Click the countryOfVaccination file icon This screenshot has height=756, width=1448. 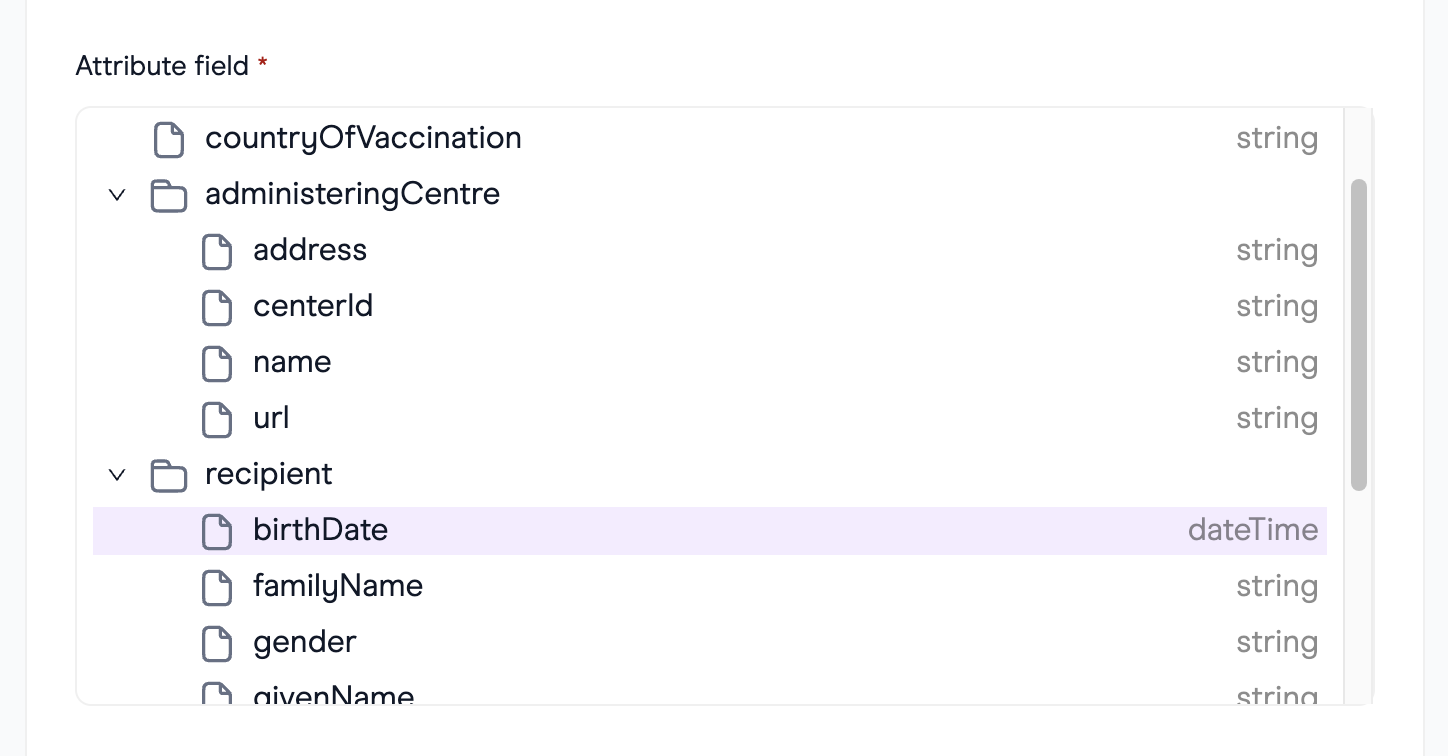click(x=169, y=139)
